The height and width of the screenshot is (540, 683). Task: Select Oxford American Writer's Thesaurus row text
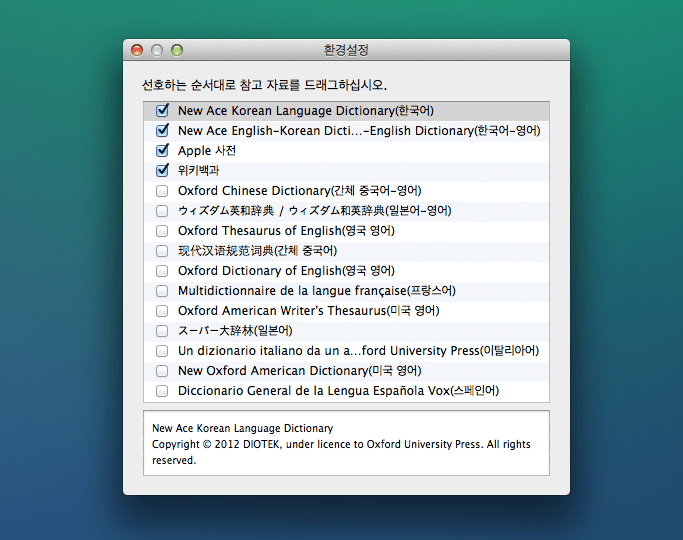coord(309,311)
